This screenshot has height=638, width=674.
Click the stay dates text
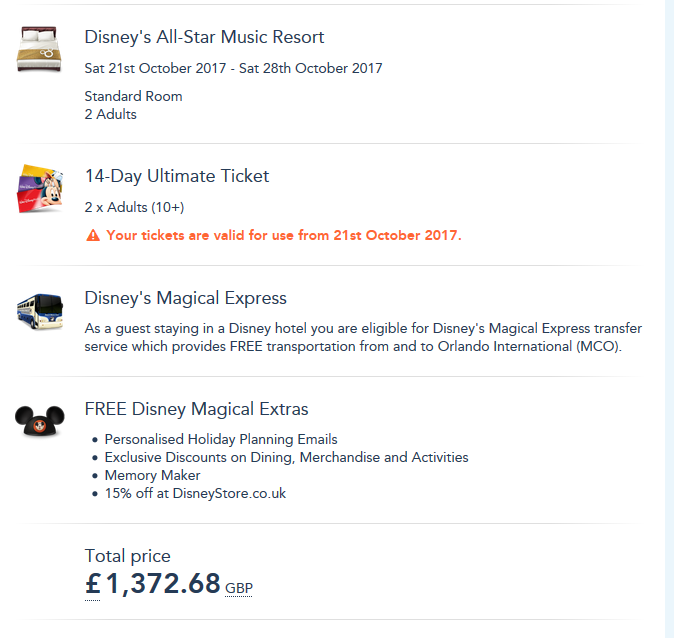233,69
